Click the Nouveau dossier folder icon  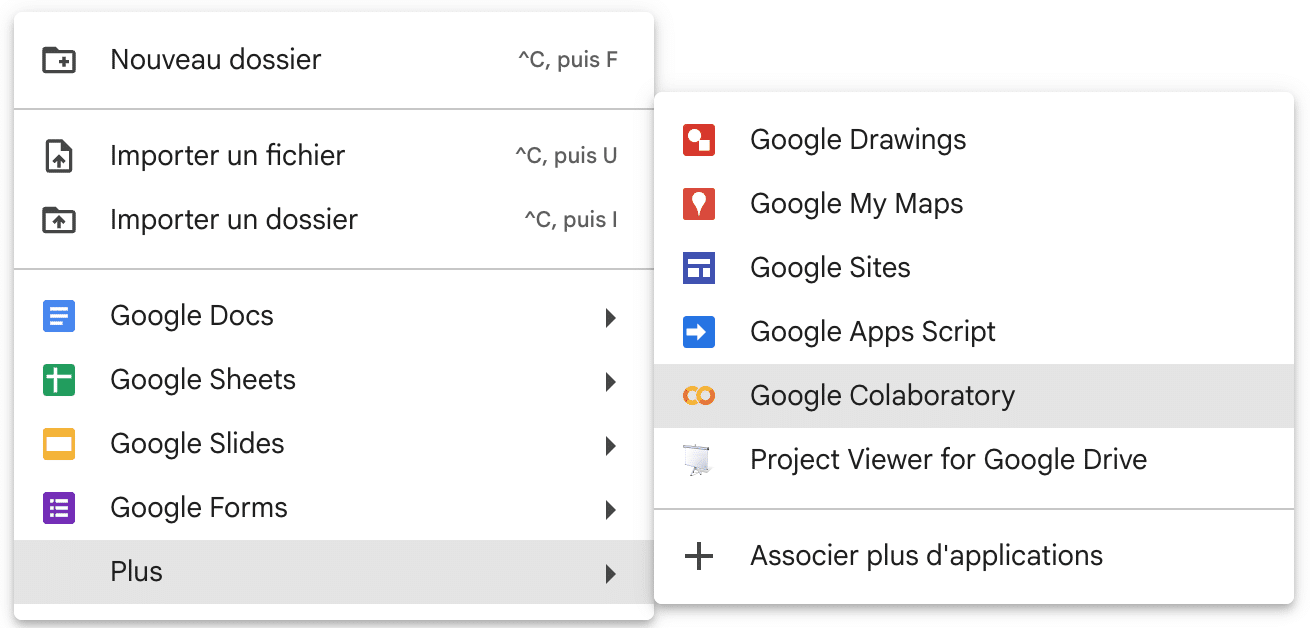[x=59, y=60]
